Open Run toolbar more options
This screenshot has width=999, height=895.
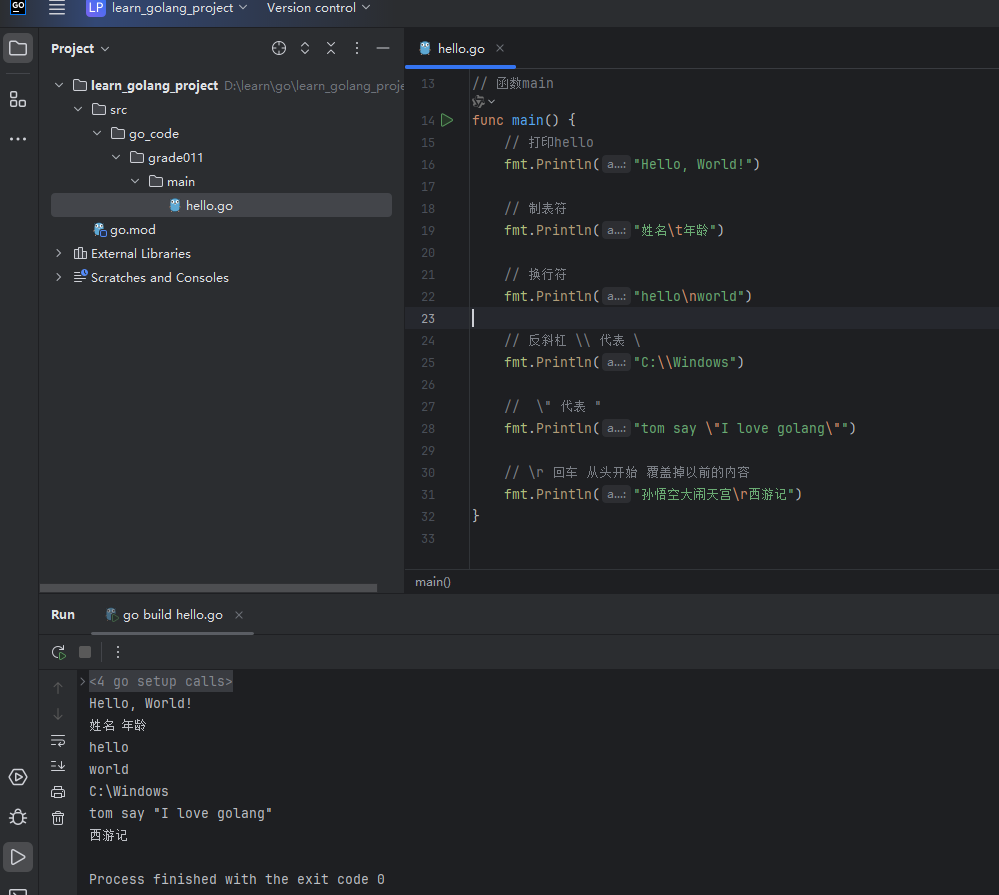click(118, 652)
